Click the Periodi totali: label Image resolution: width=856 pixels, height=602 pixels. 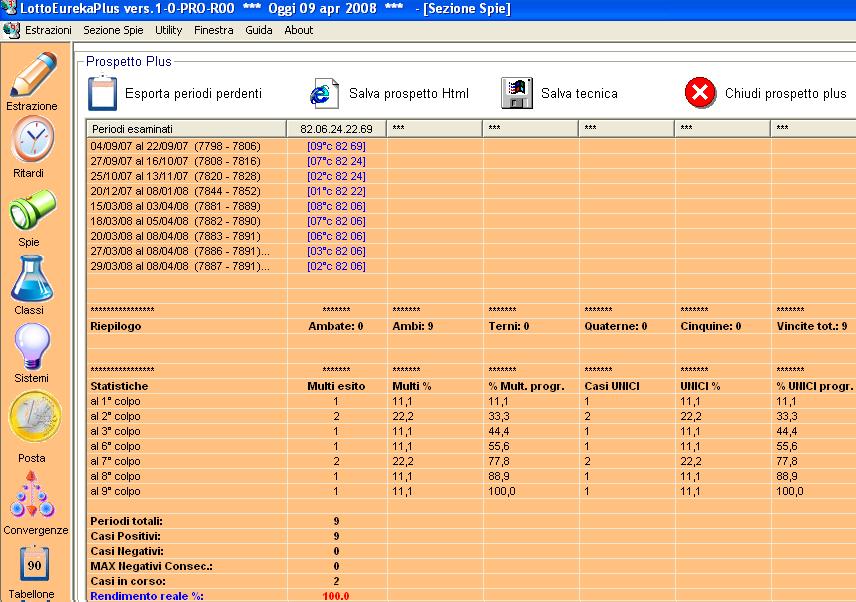coord(127,521)
